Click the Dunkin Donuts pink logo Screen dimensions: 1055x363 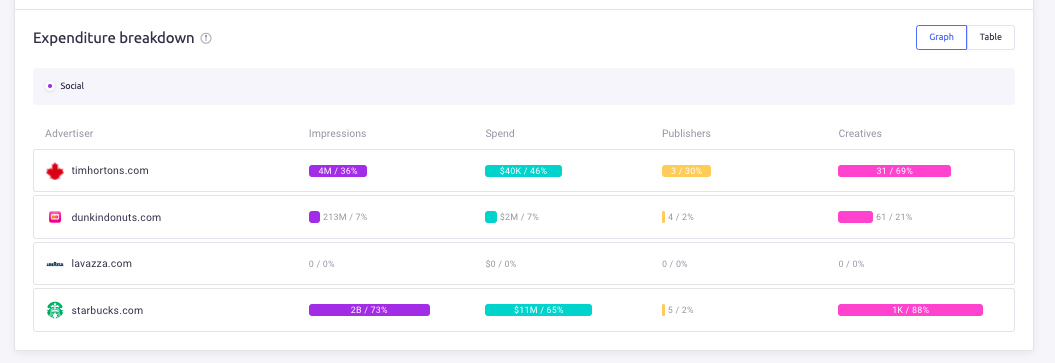point(54,217)
